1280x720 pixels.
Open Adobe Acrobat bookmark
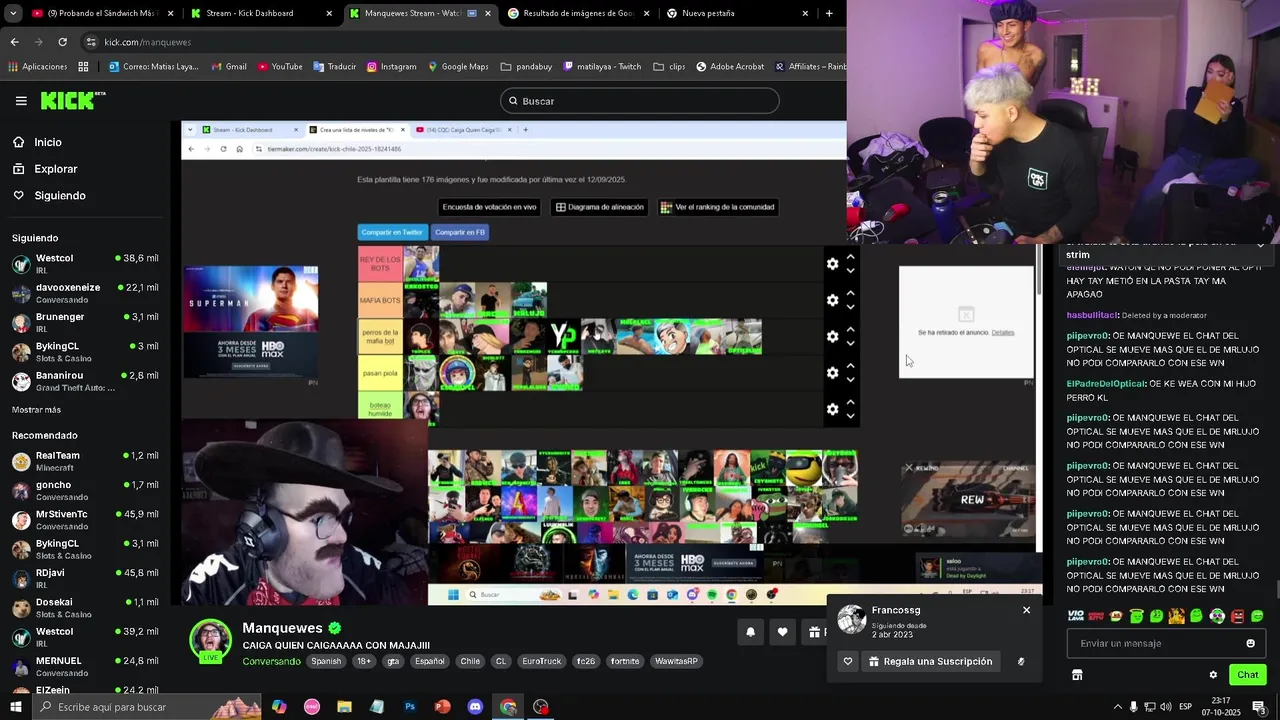click(730, 67)
